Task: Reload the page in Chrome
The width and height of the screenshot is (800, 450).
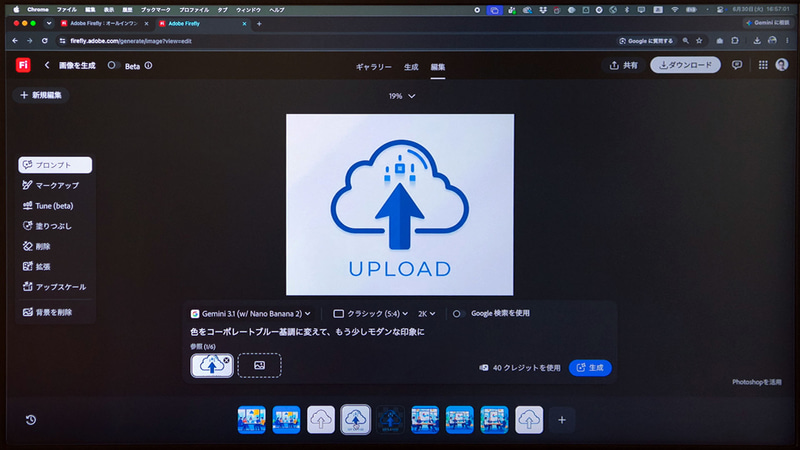Action: point(44,41)
